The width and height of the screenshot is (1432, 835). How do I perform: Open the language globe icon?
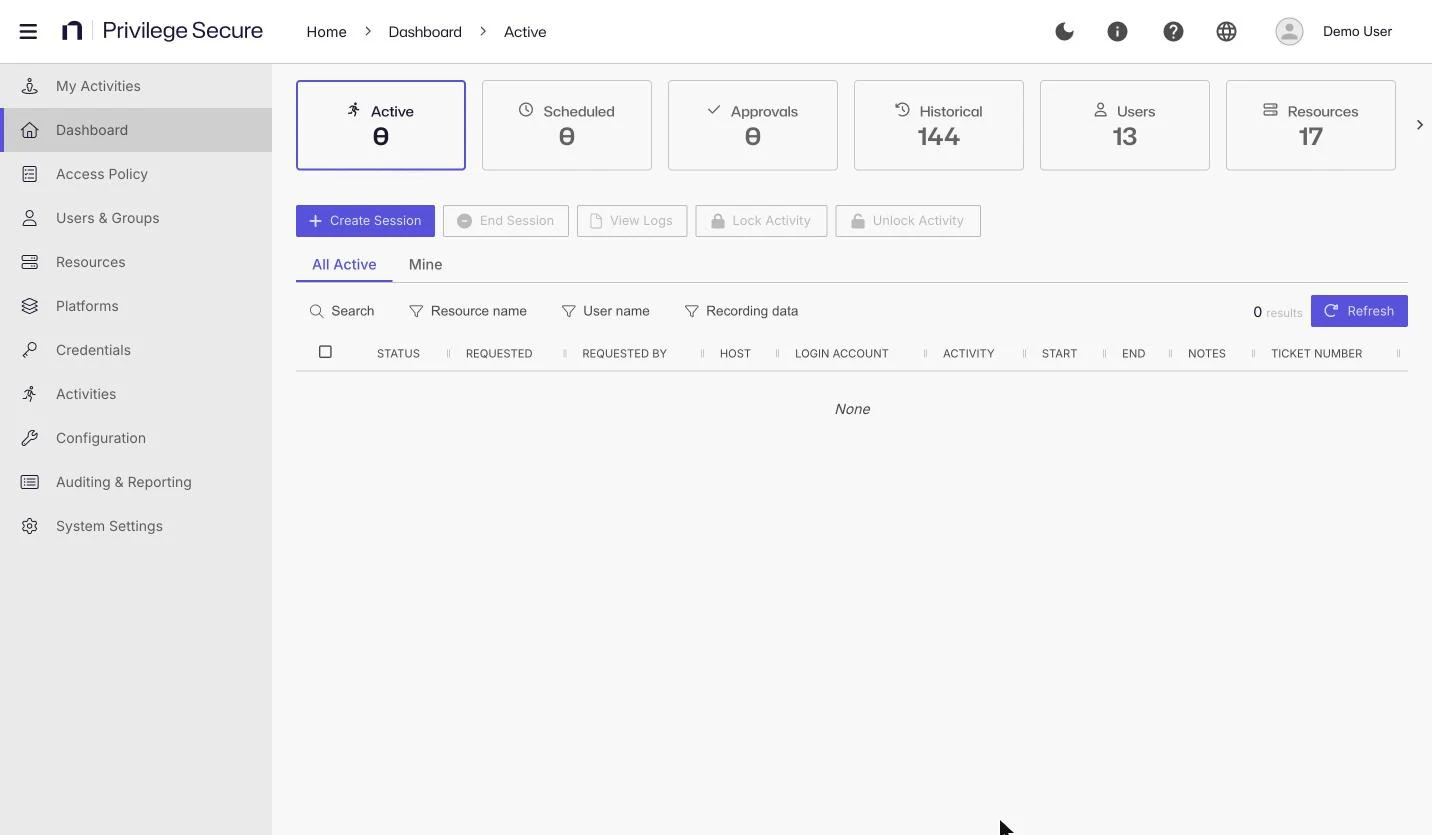pyautogui.click(x=1226, y=31)
